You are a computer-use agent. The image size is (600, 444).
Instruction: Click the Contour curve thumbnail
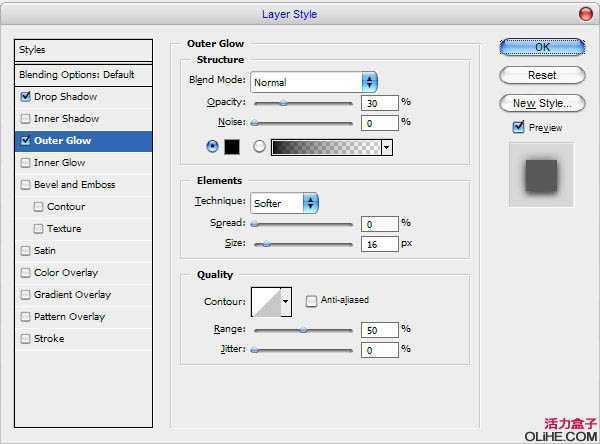click(265, 300)
